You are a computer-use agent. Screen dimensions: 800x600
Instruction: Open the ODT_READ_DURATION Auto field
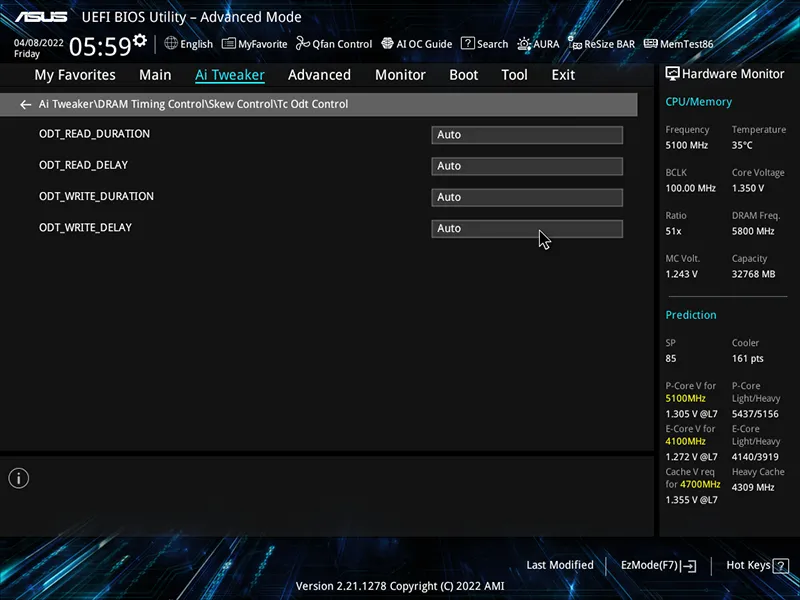coord(527,135)
